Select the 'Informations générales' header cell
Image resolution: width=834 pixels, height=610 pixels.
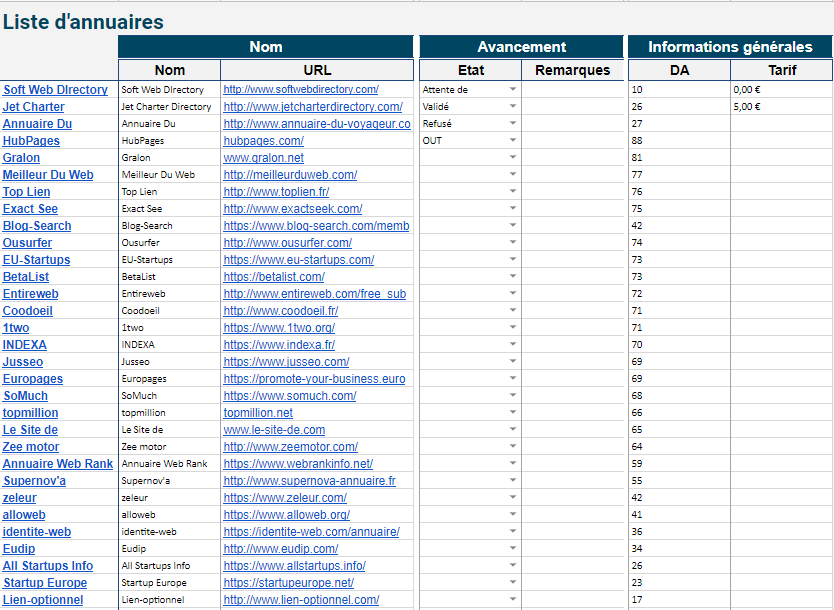coord(730,47)
